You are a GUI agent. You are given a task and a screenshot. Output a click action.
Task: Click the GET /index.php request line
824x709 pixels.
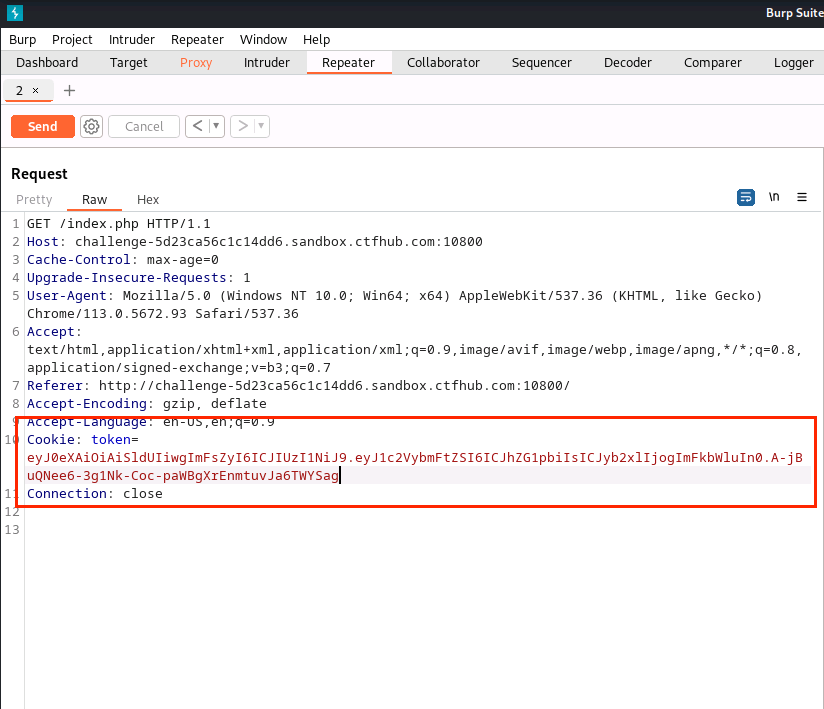[119, 224]
